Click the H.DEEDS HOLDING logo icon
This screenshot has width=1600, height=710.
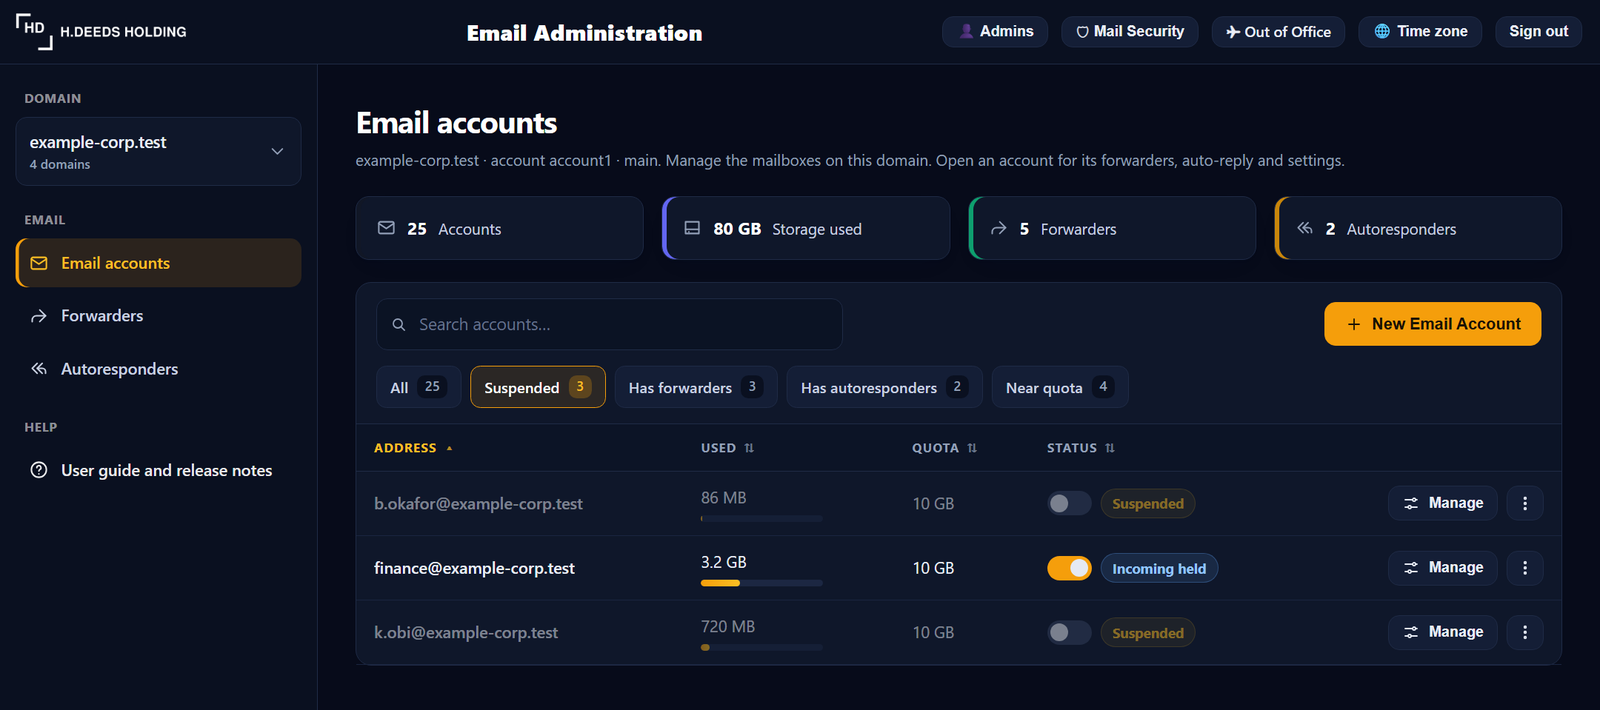click(x=34, y=31)
